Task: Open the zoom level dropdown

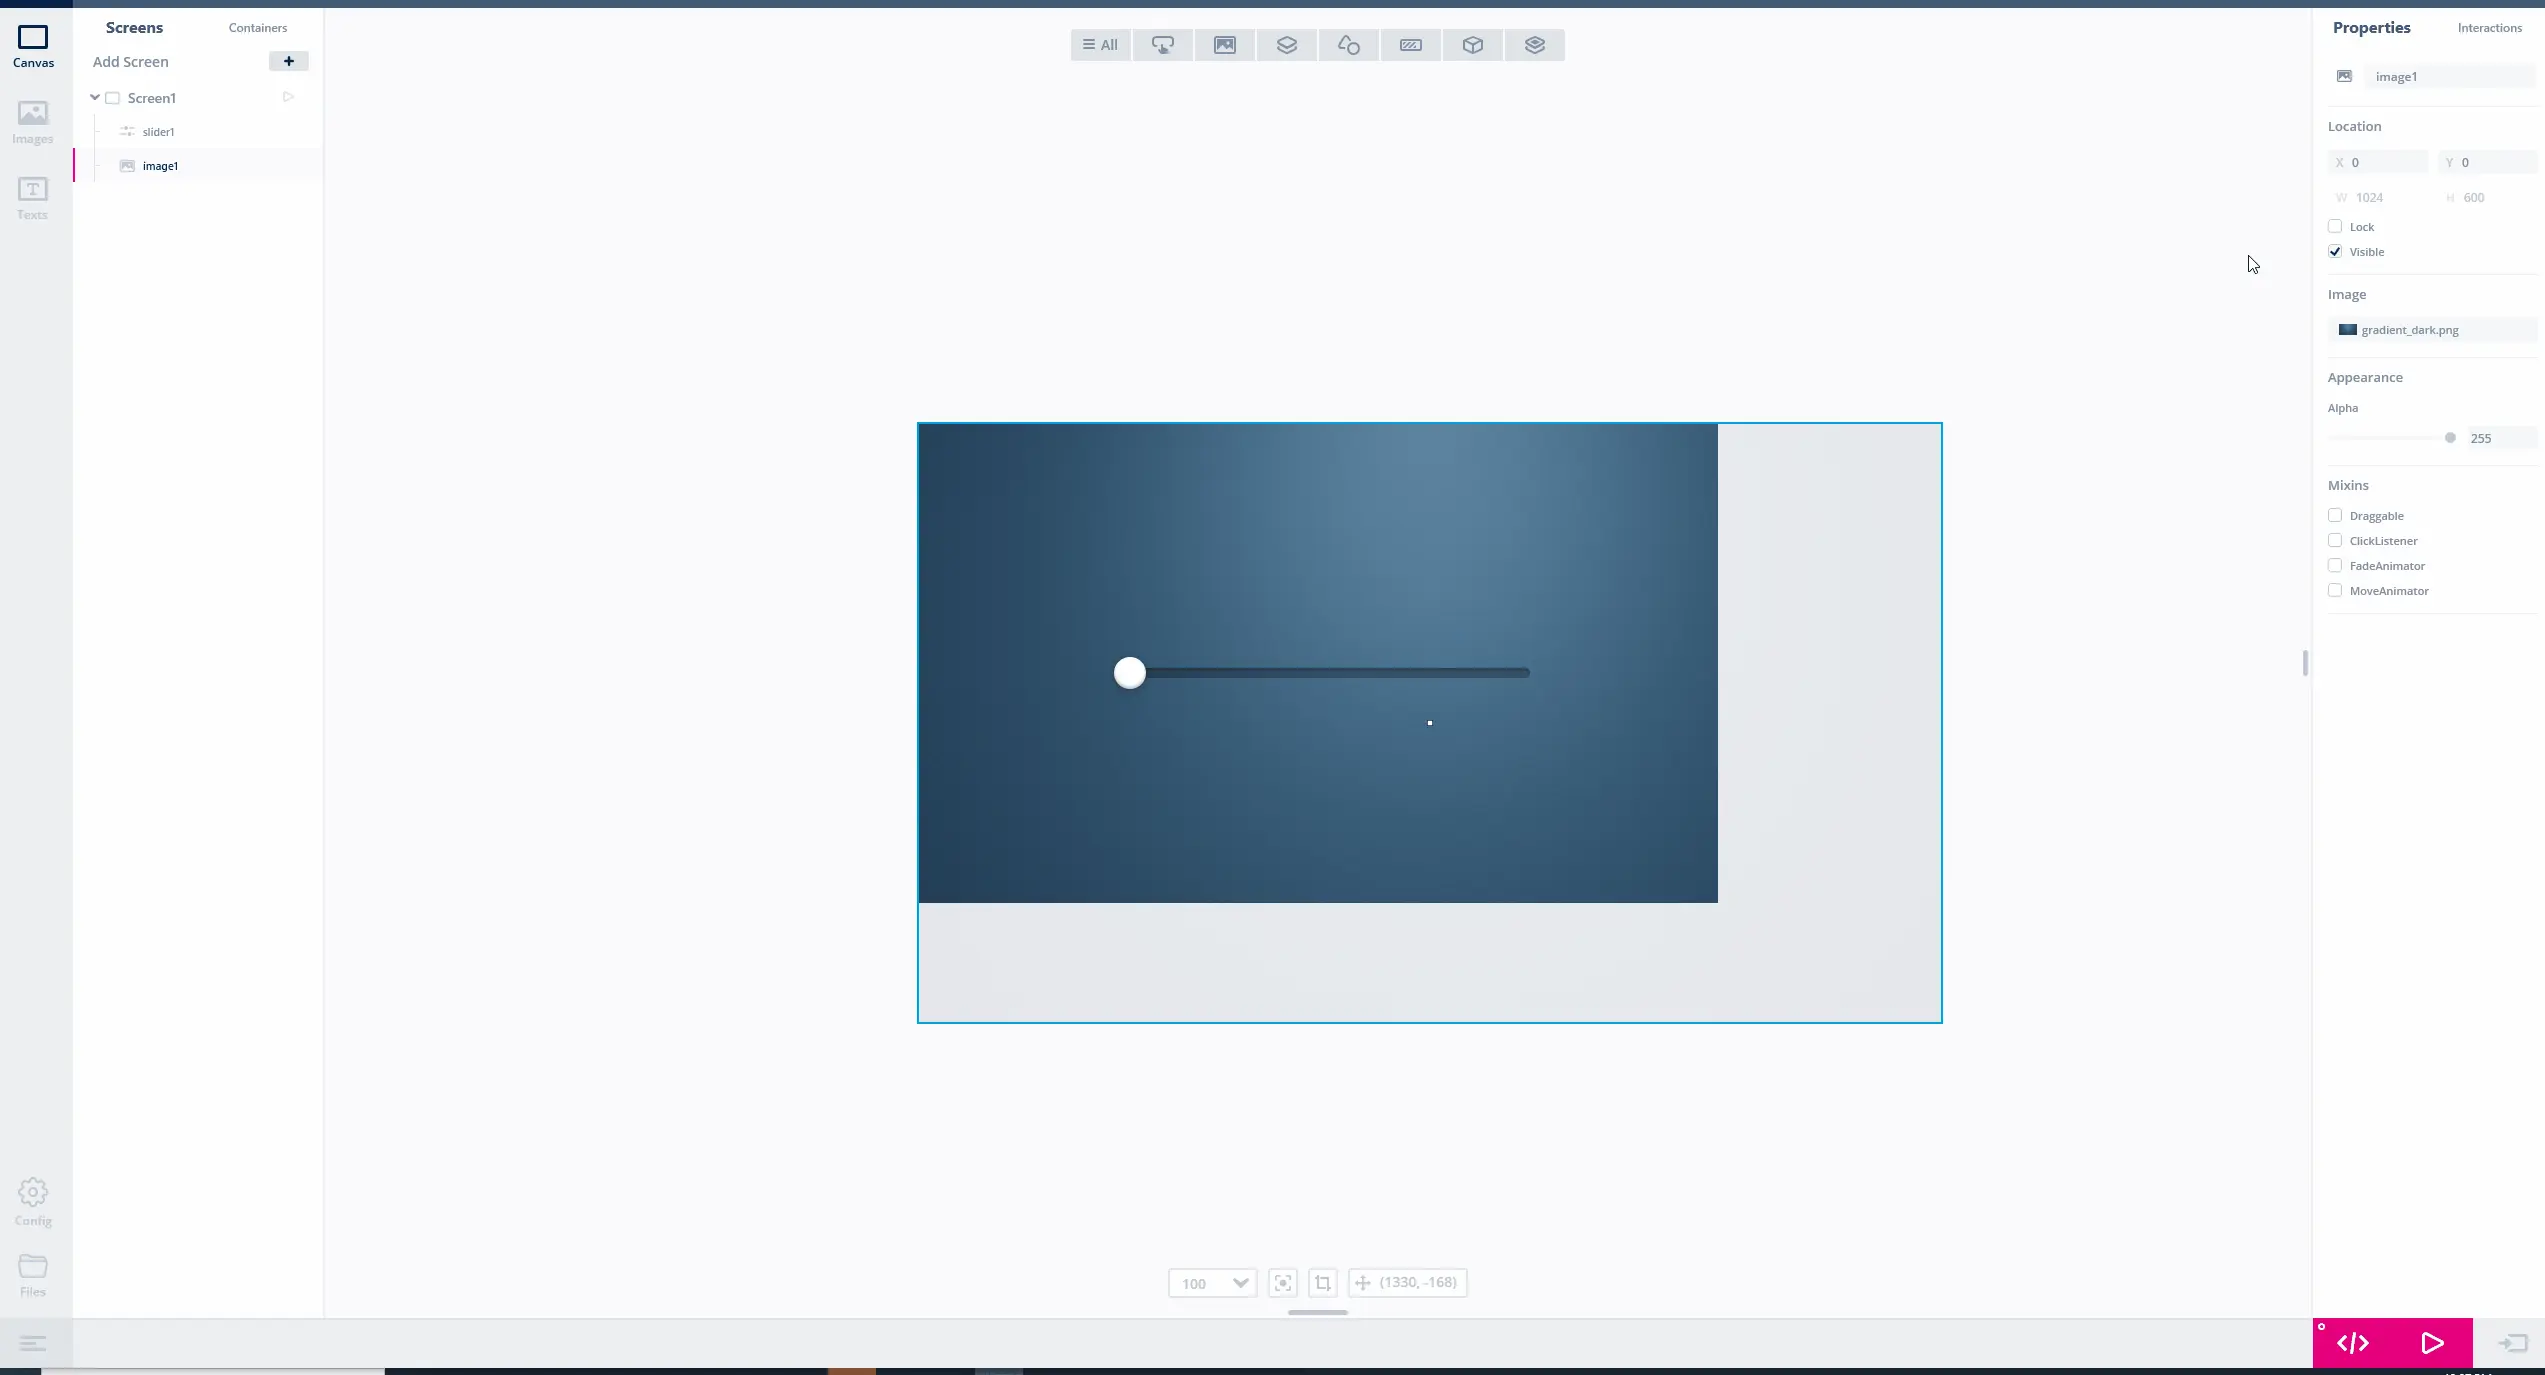Action: coord(1240,1283)
